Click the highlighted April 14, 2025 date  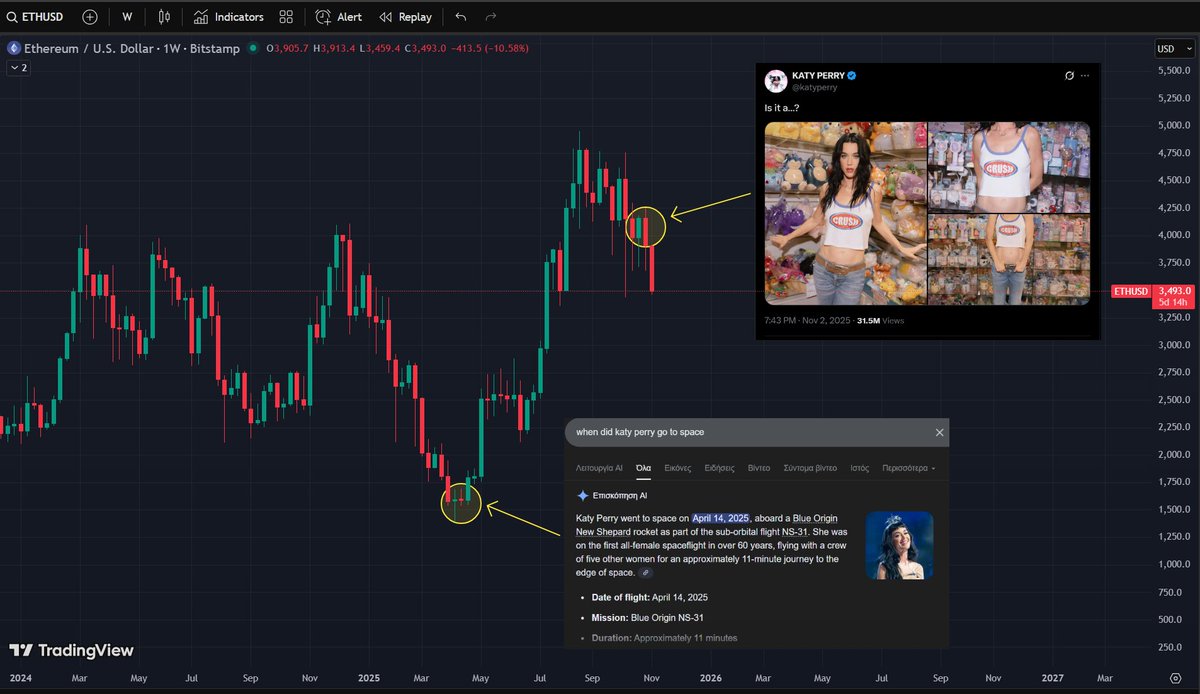[x=720, y=518]
